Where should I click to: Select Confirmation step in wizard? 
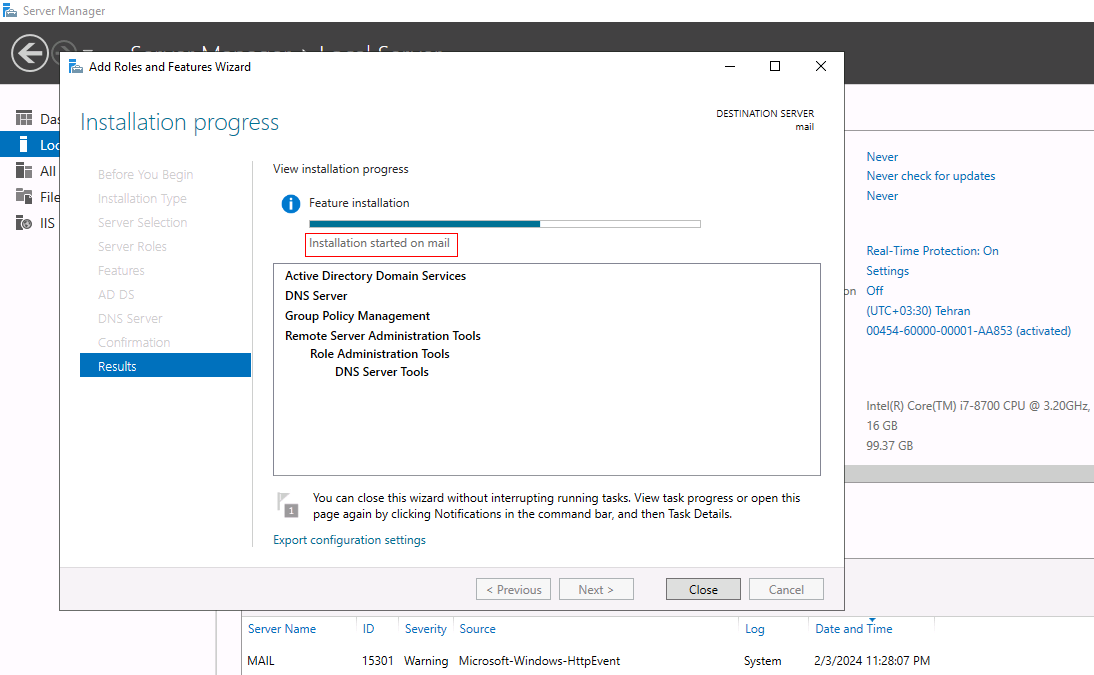pyautogui.click(x=134, y=342)
